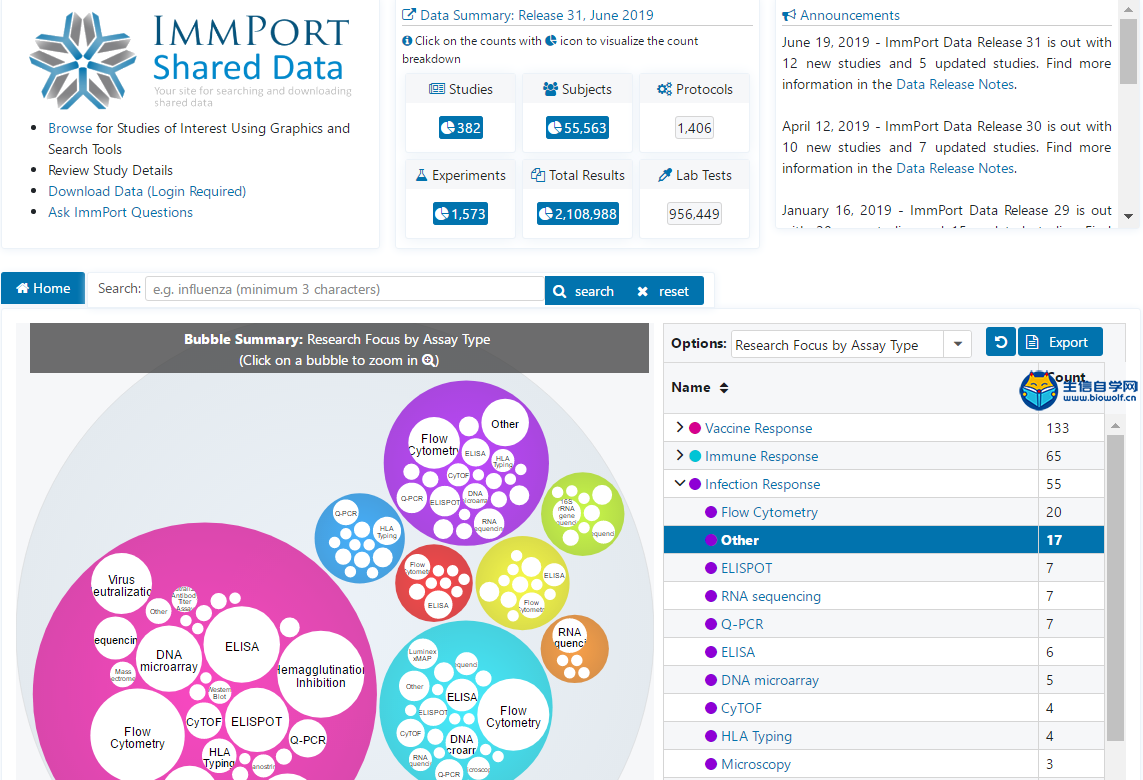The width and height of the screenshot is (1143, 780).
Task: Click the Flow Cytometry bubble in the pink cluster
Action: tap(137, 736)
